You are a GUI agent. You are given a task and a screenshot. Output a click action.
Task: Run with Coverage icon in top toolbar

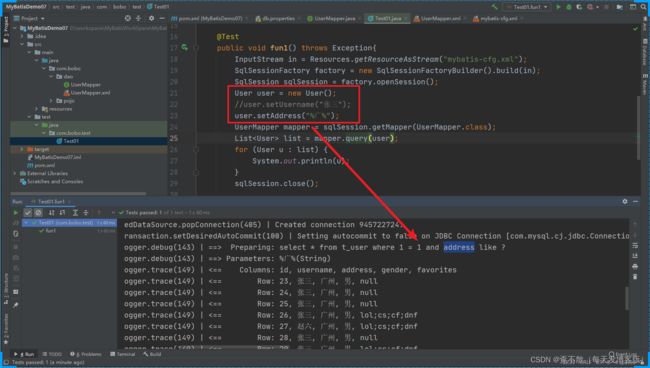[579, 7]
